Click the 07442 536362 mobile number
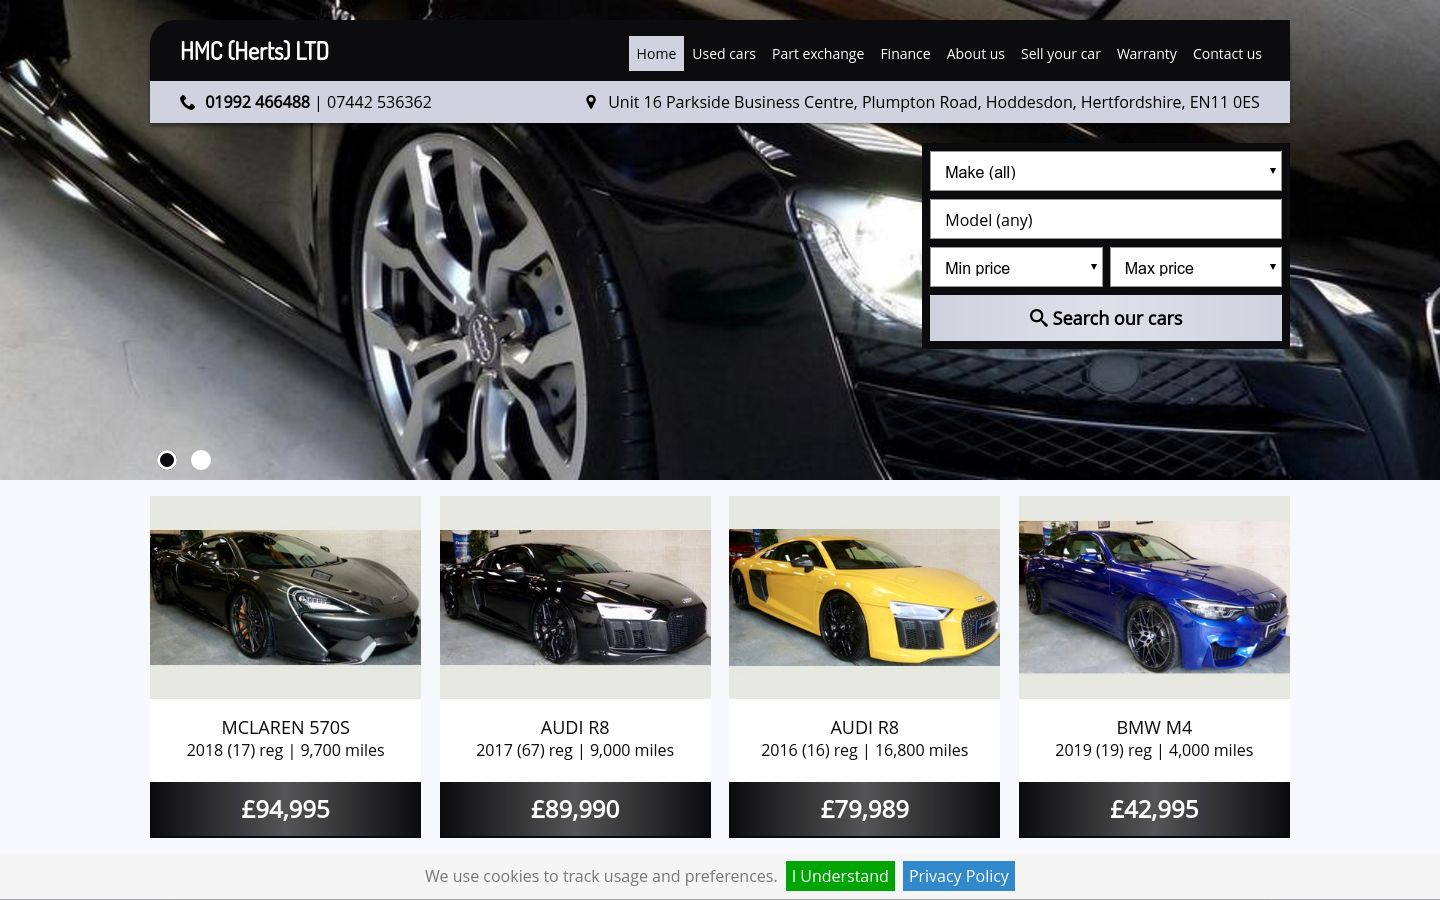Viewport: 1440px width, 900px height. [379, 102]
